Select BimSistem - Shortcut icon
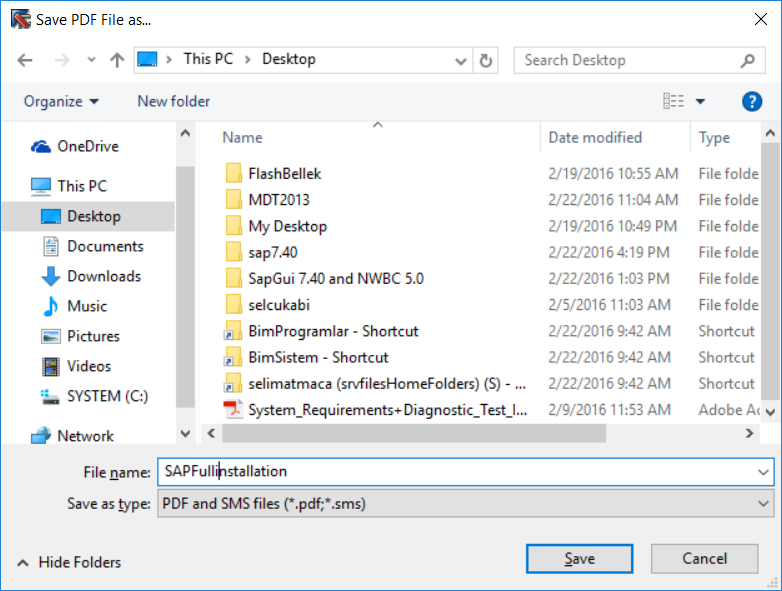 pos(233,357)
